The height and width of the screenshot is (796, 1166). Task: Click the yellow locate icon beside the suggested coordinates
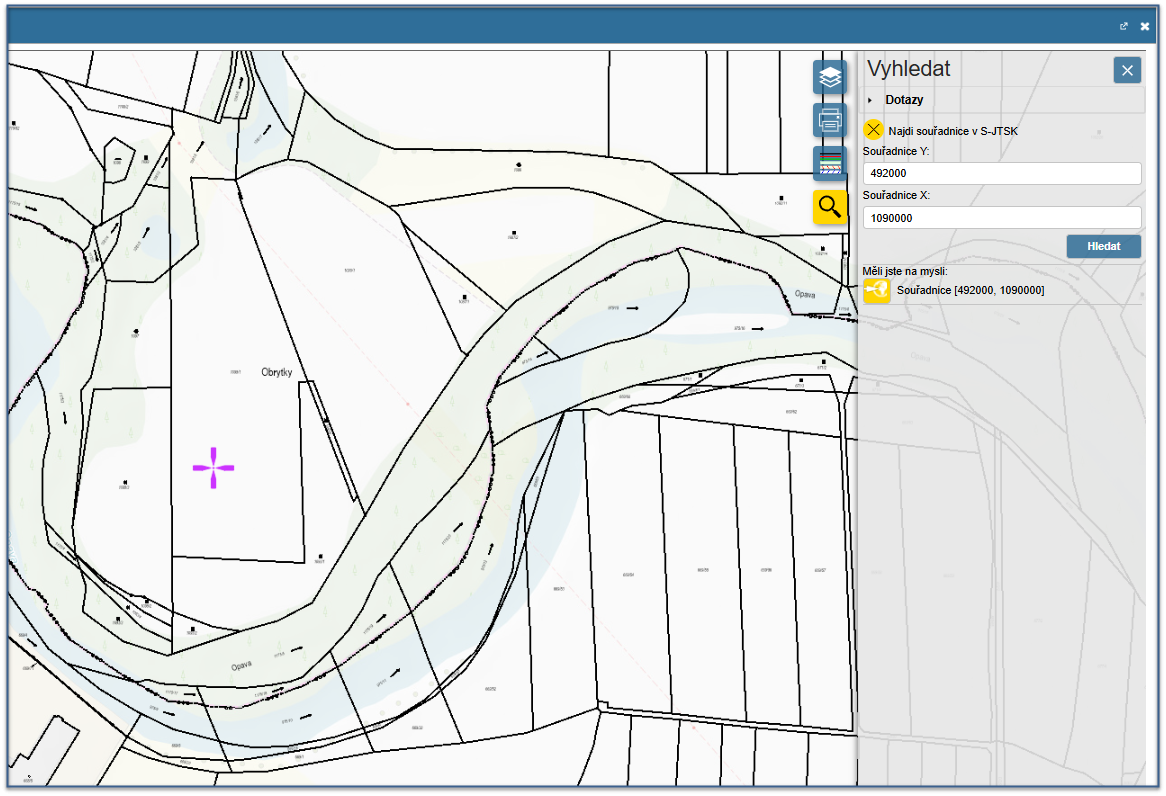pos(877,290)
